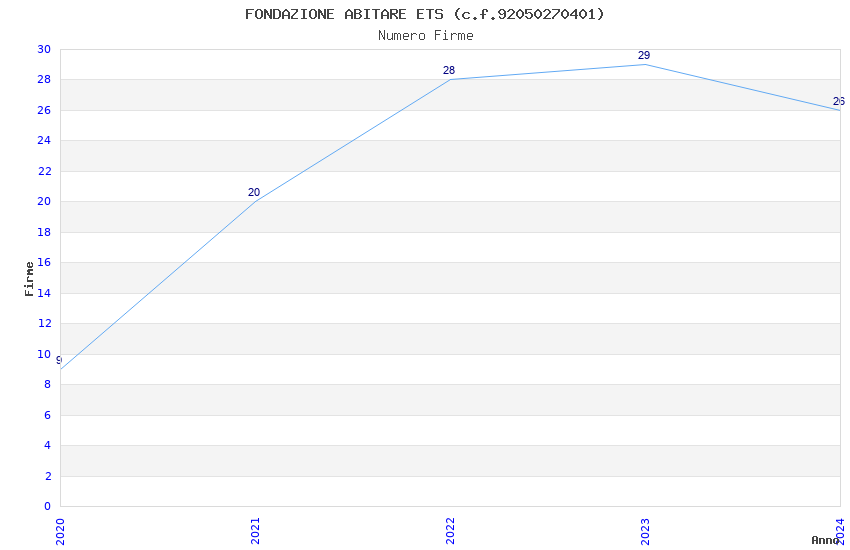
Task: Click the y-axis tick value 14
Action: (44, 293)
